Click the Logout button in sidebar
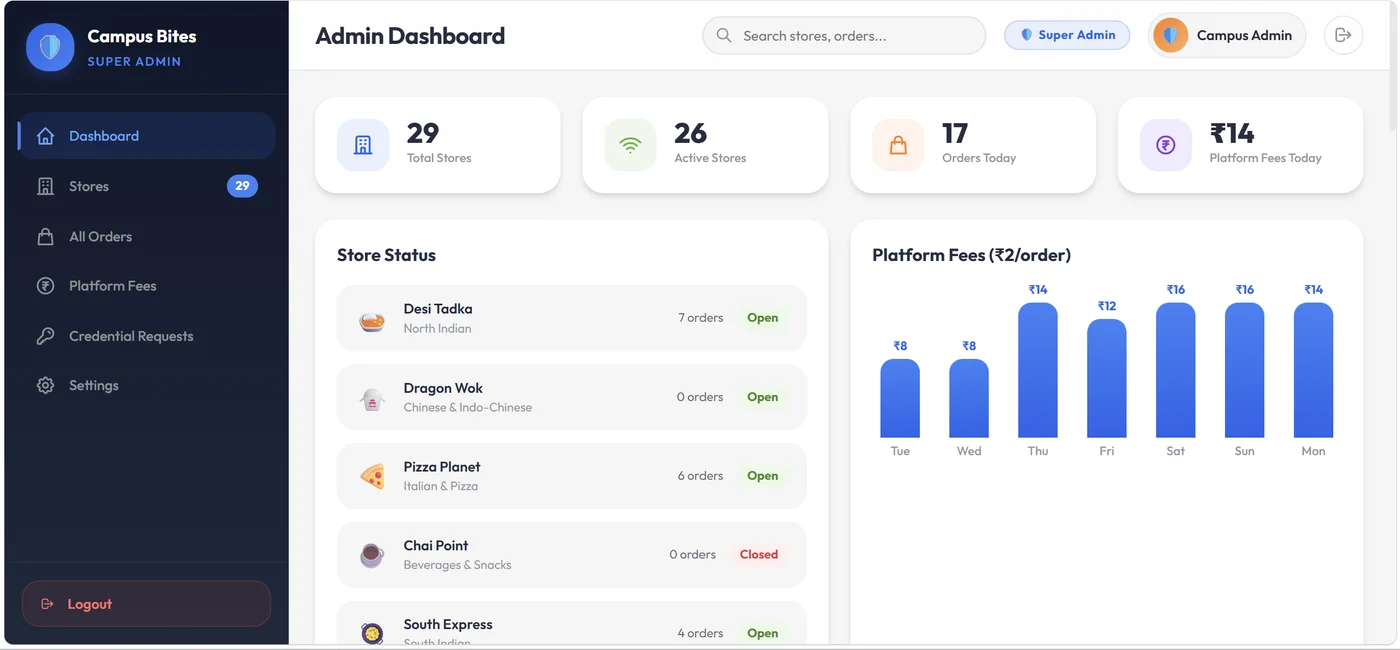 [146, 604]
